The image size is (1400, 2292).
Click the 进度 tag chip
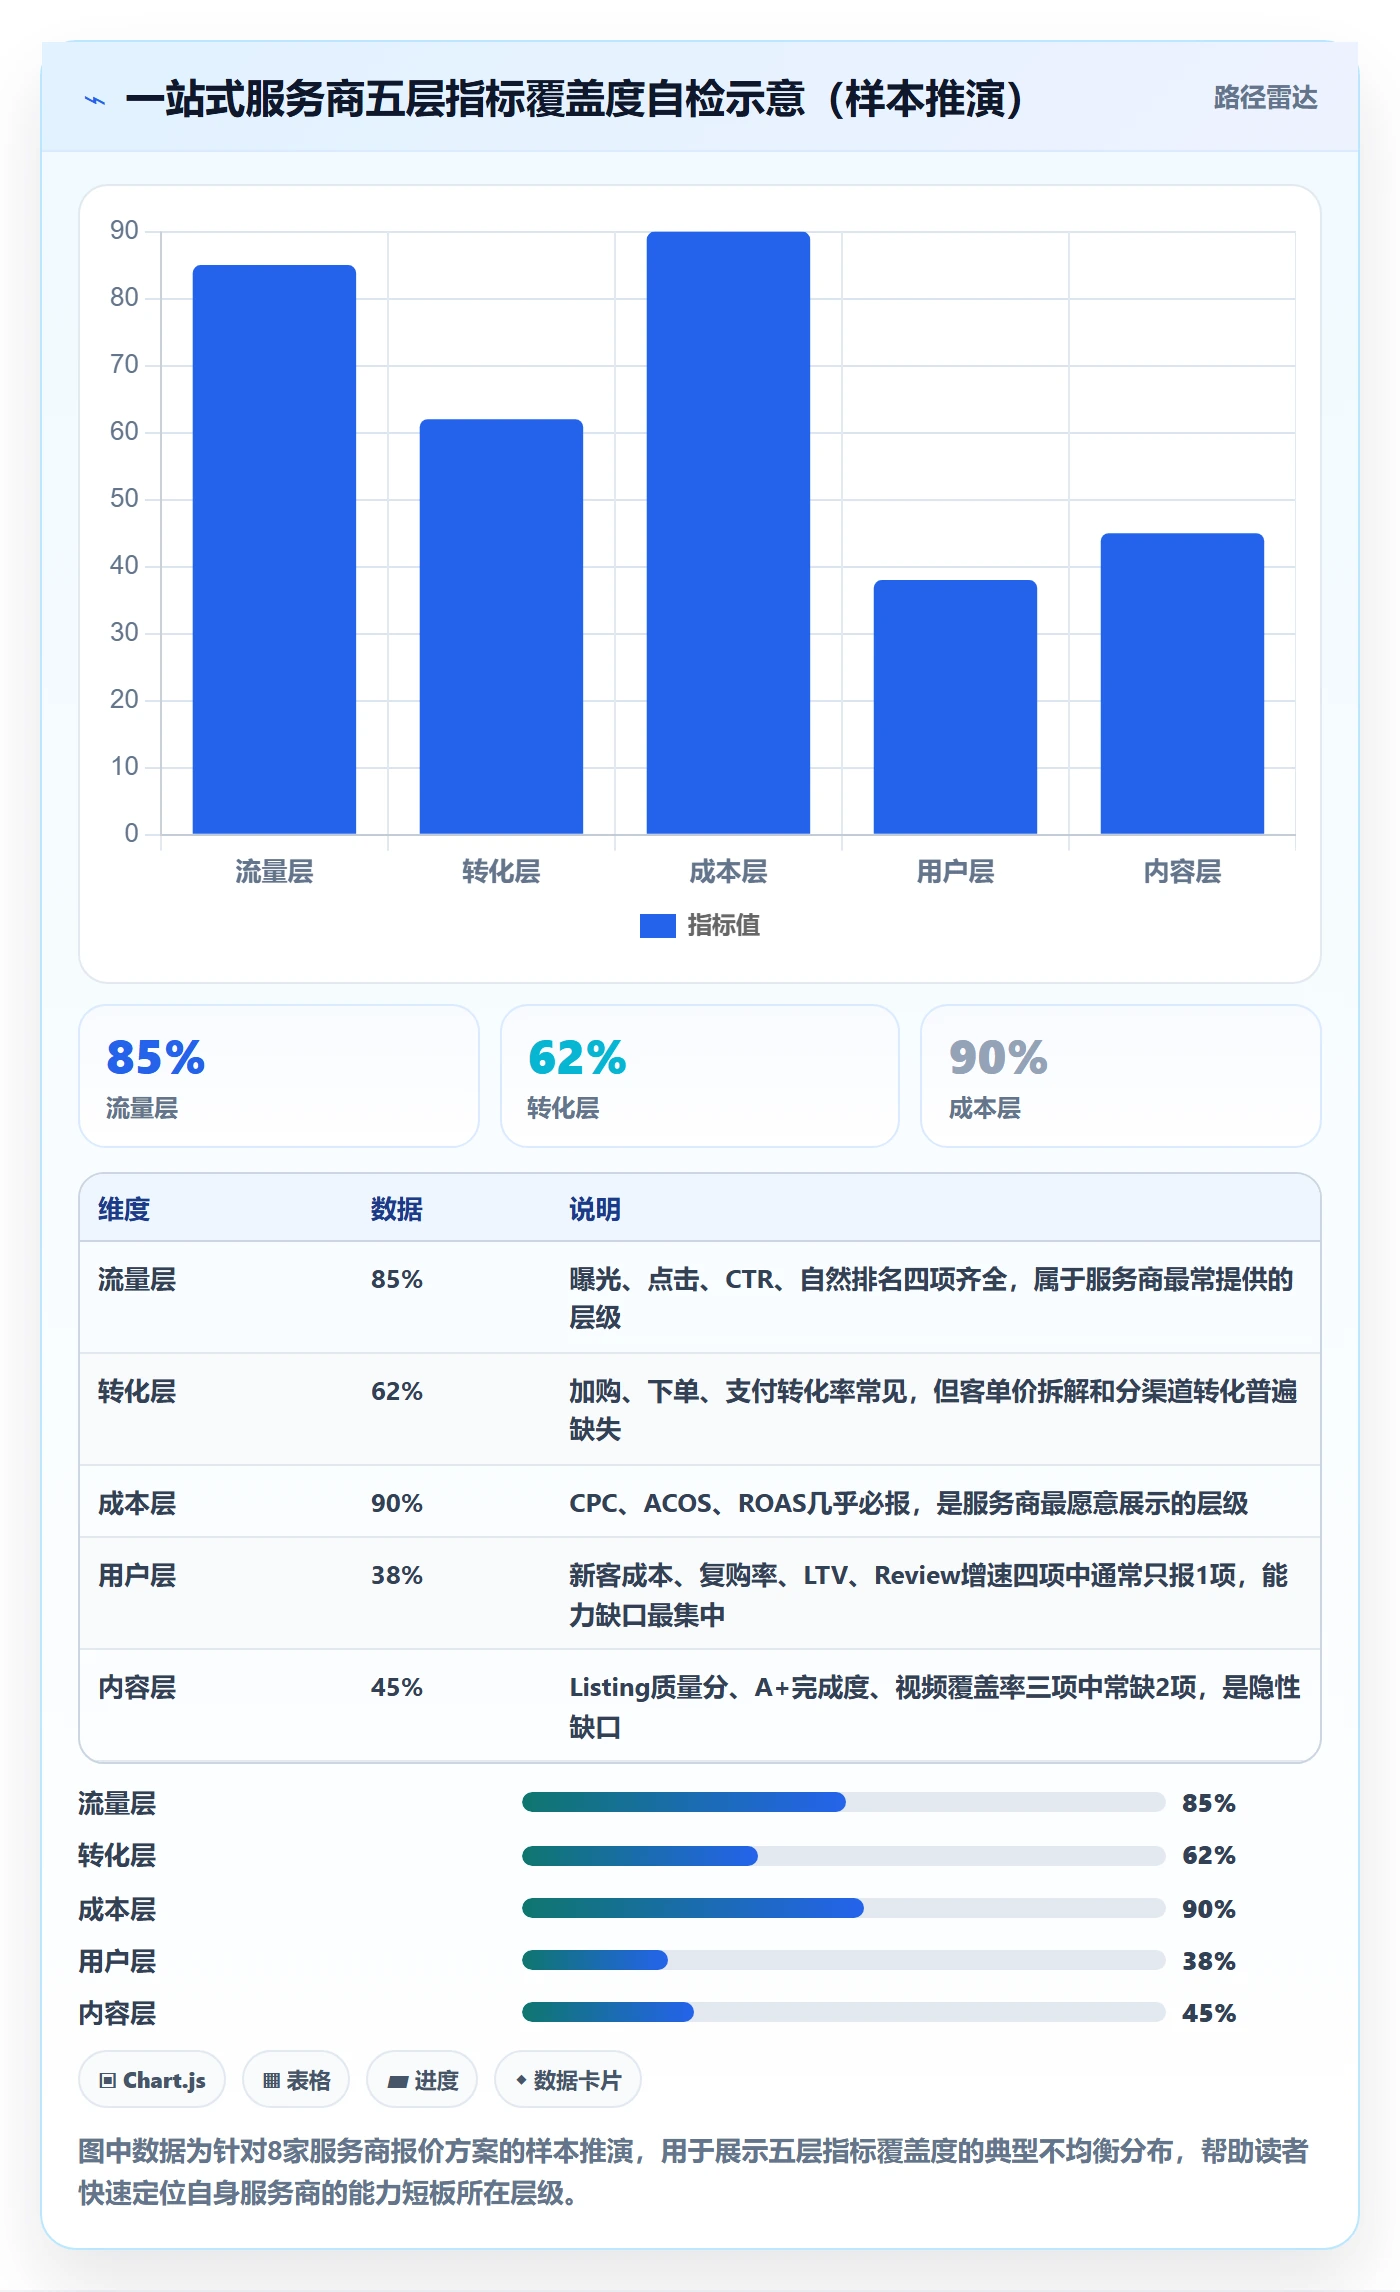coord(422,2080)
